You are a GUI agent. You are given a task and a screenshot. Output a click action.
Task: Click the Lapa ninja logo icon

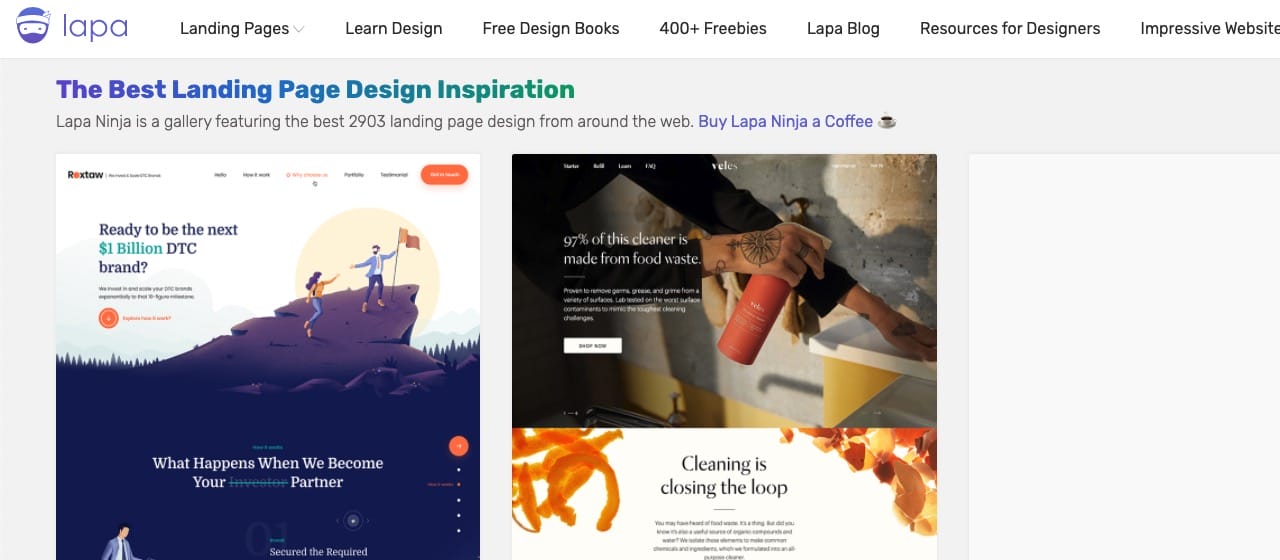(35, 27)
